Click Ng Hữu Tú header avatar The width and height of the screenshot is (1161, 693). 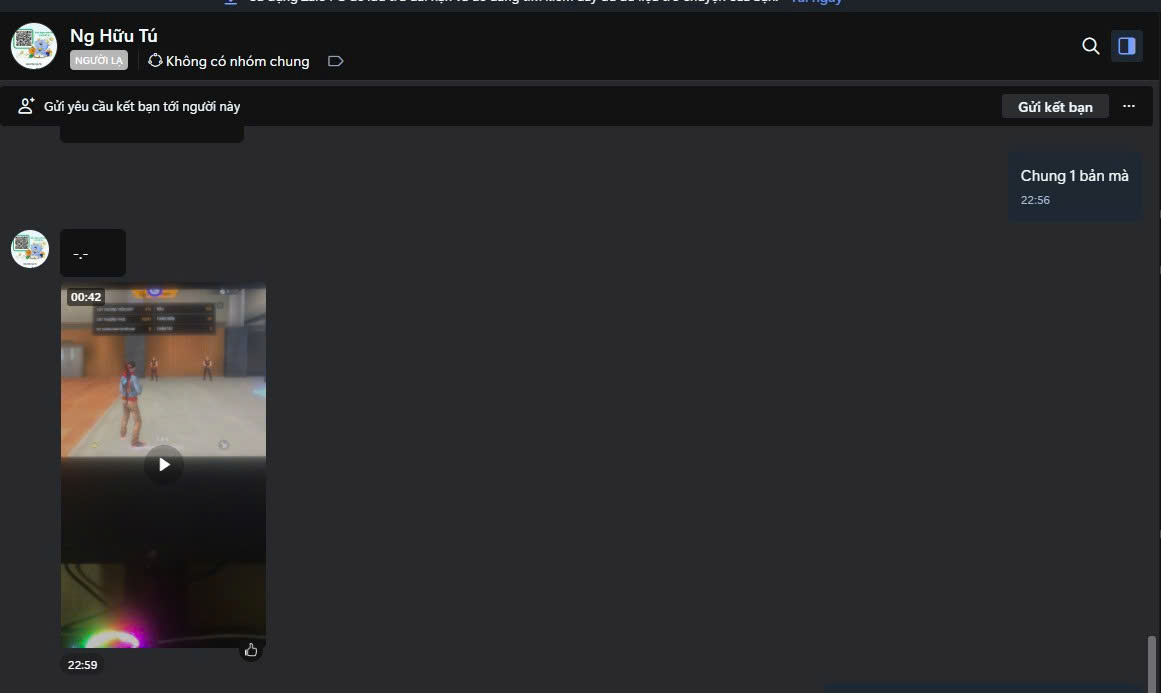[x=34, y=46]
